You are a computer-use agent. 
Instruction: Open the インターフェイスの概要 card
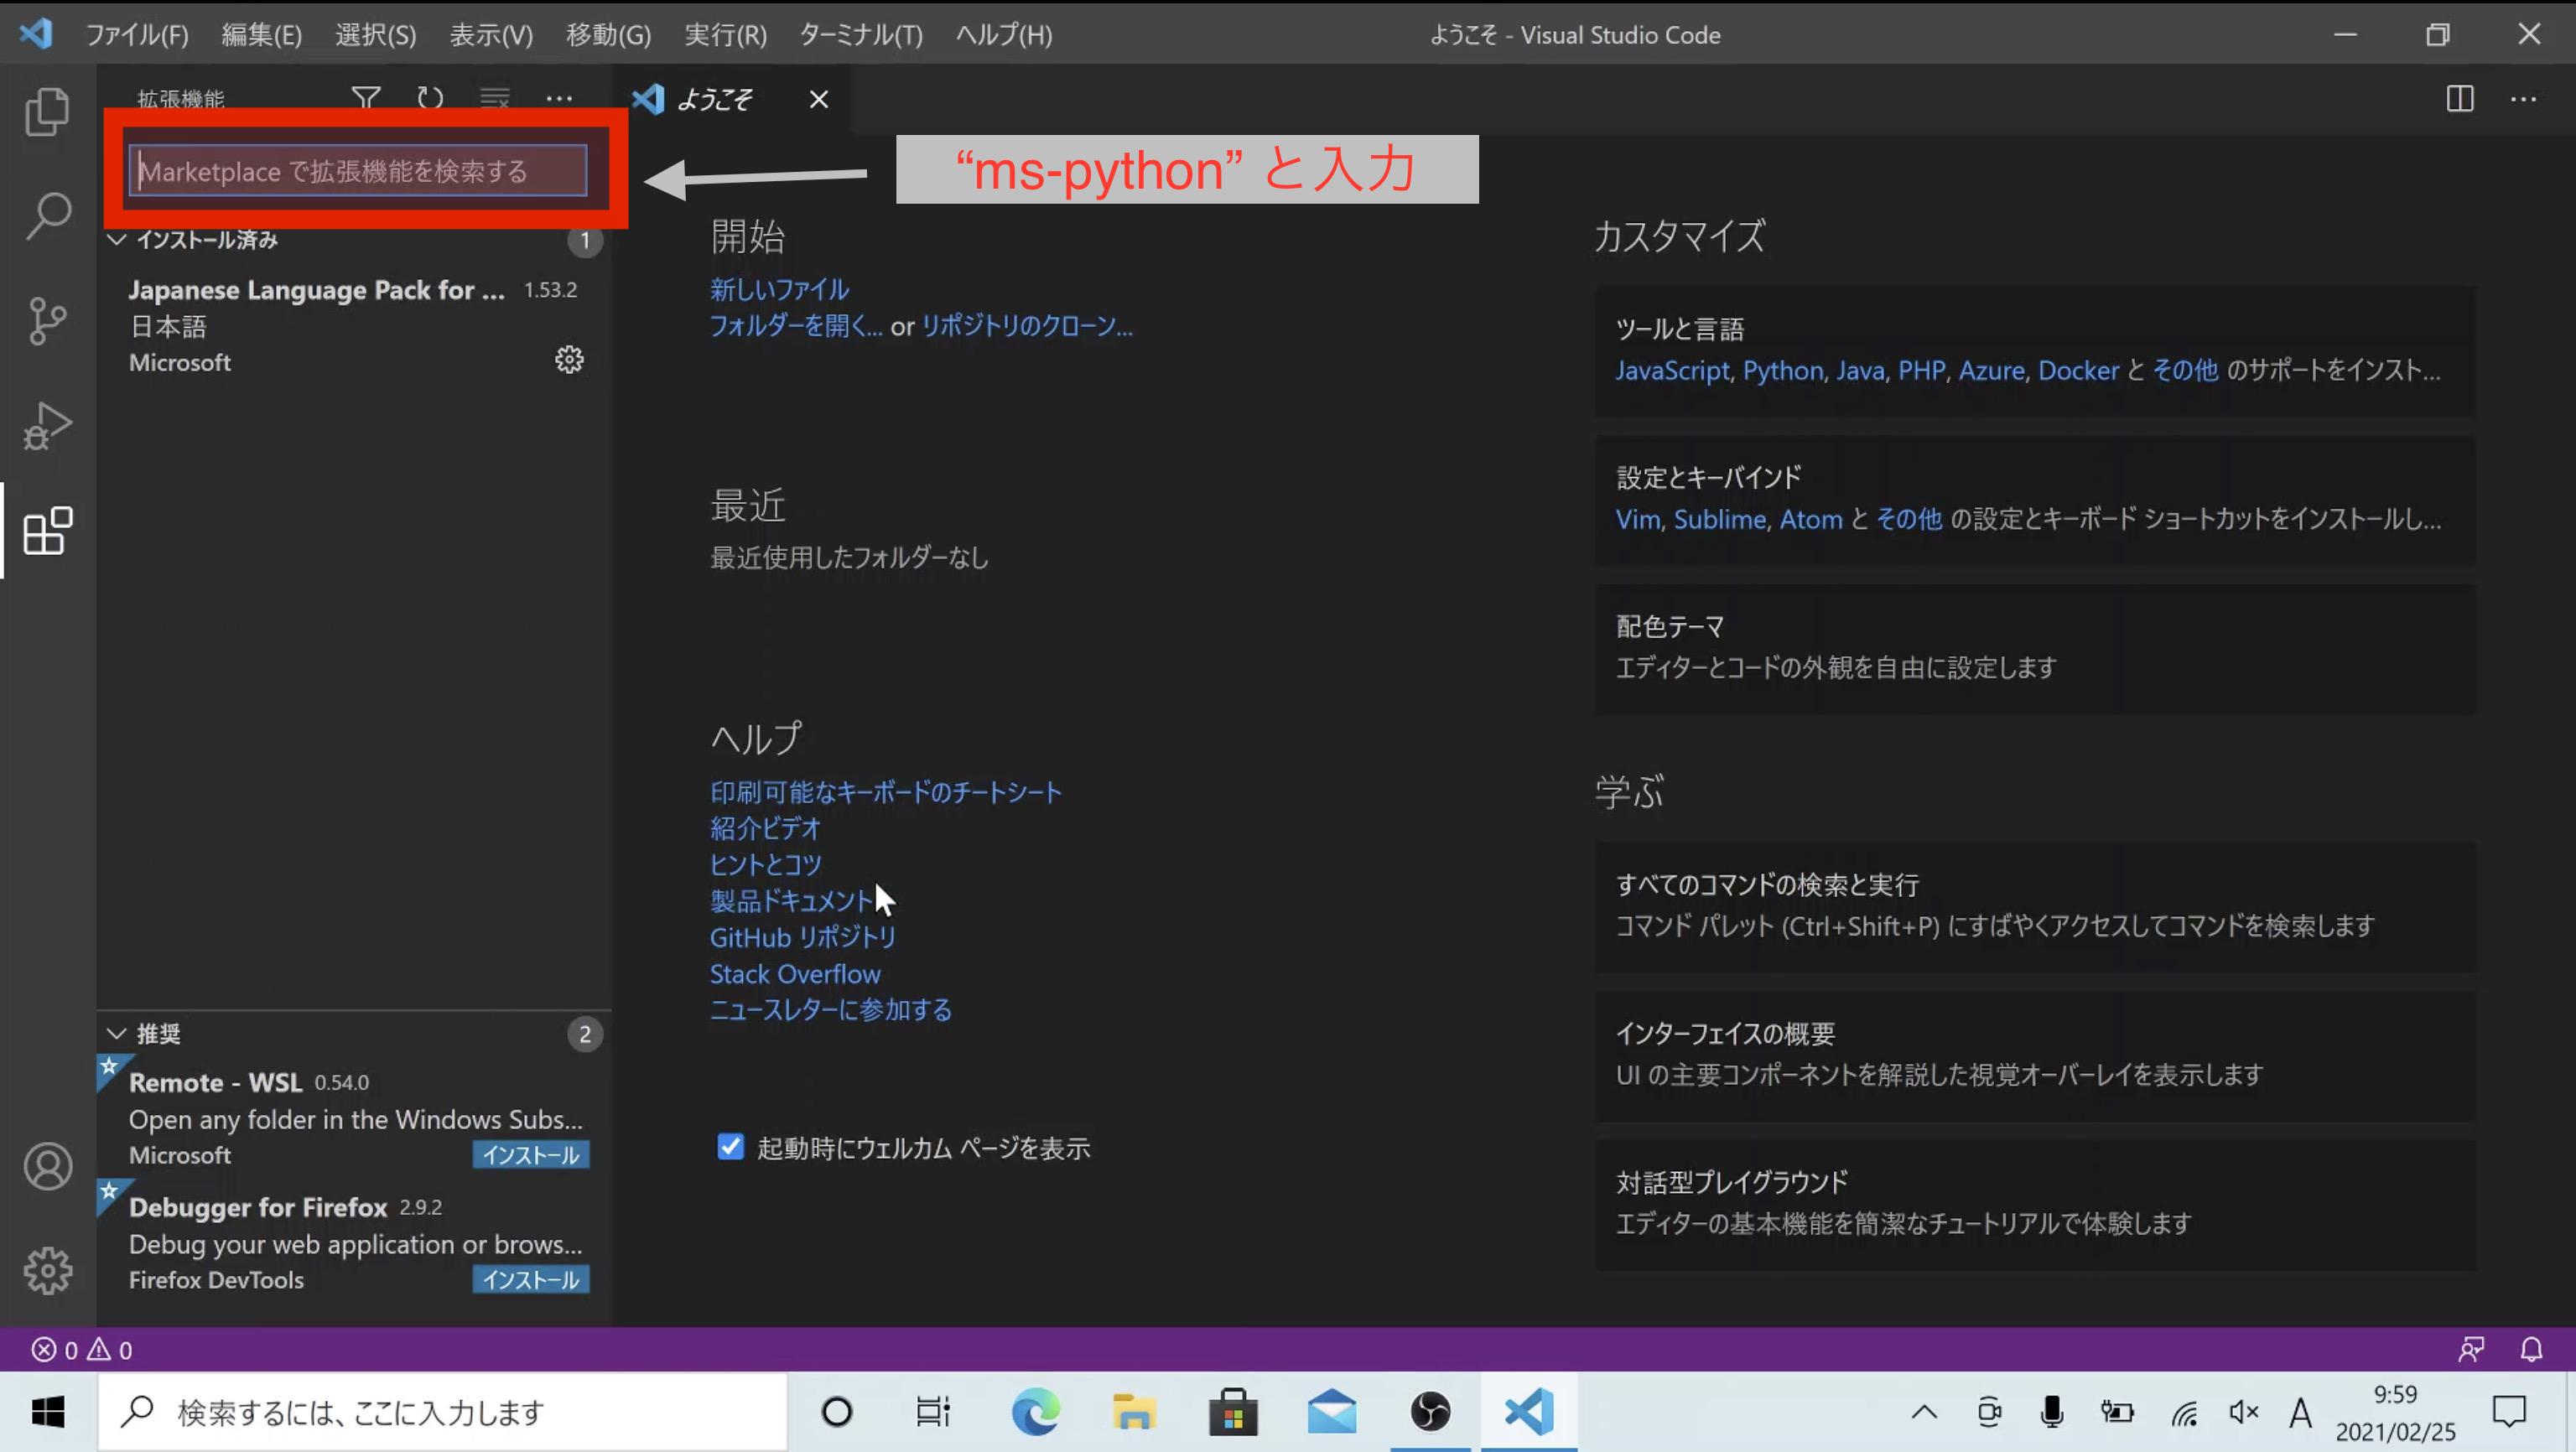pos(2036,1055)
